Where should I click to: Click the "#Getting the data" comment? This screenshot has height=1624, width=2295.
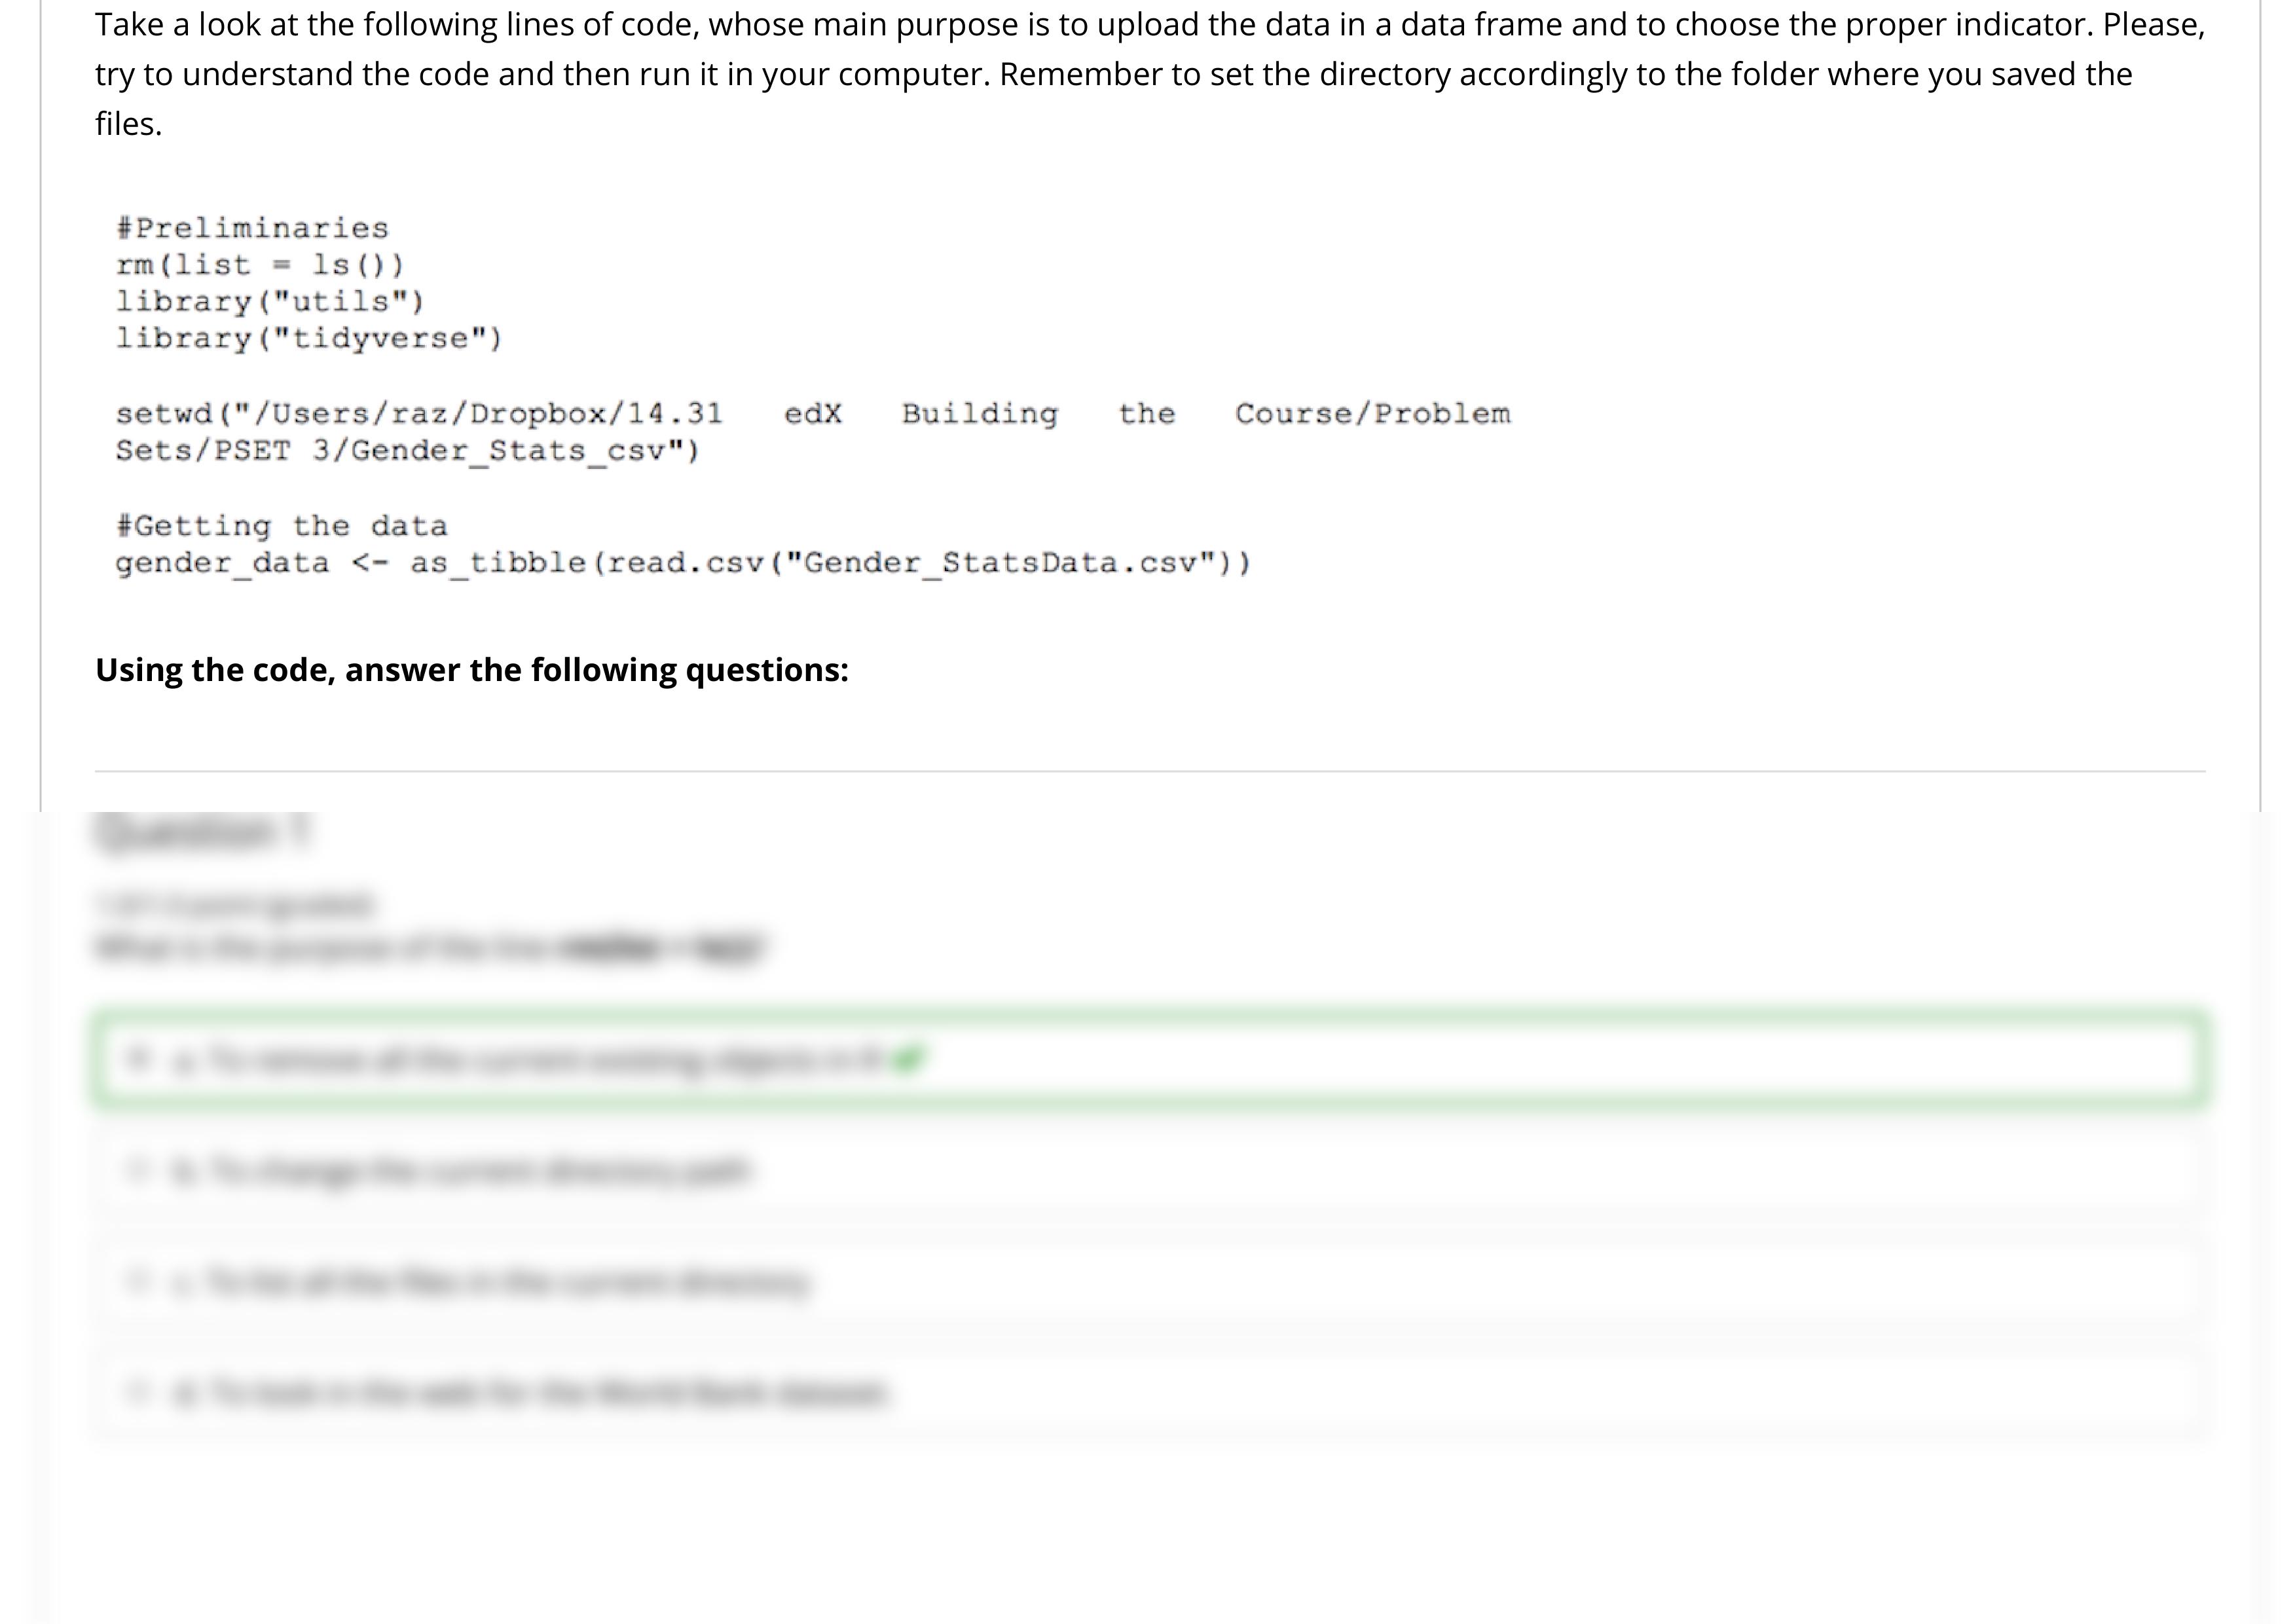tap(281, 526)
